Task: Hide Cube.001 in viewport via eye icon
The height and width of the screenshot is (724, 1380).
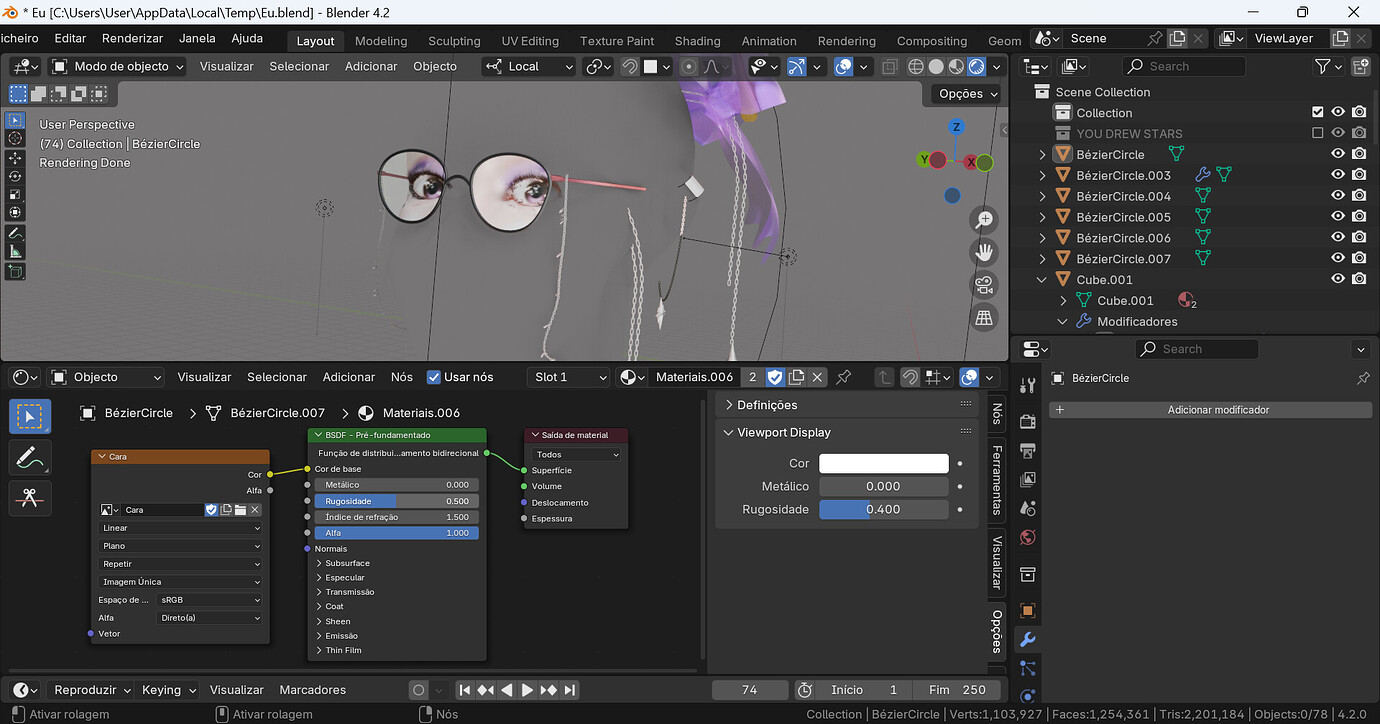Action: point(1338,279)
